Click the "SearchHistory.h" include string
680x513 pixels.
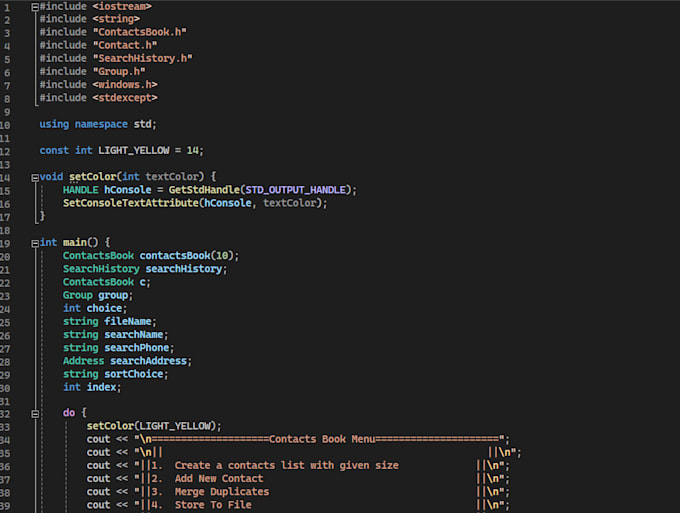[x=143, y=58]
